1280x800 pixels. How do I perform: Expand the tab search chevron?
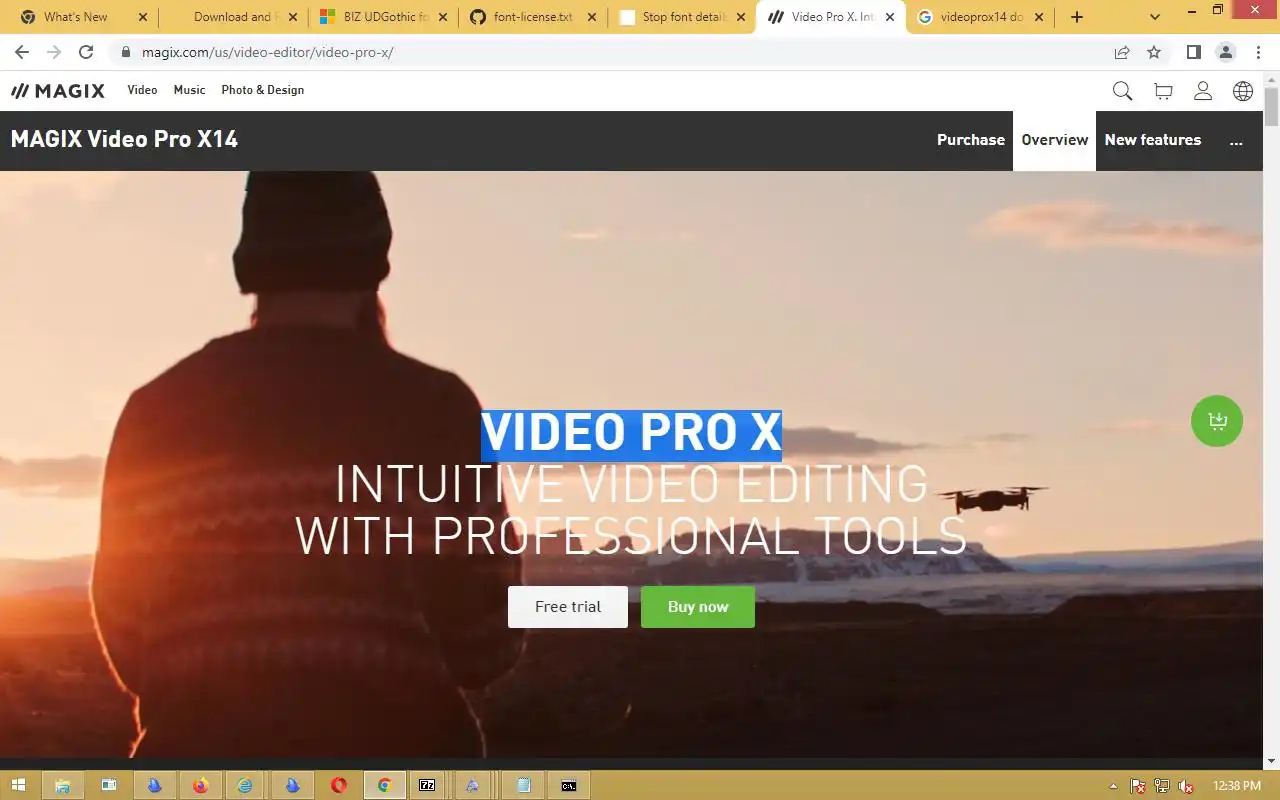[1156, 17]
